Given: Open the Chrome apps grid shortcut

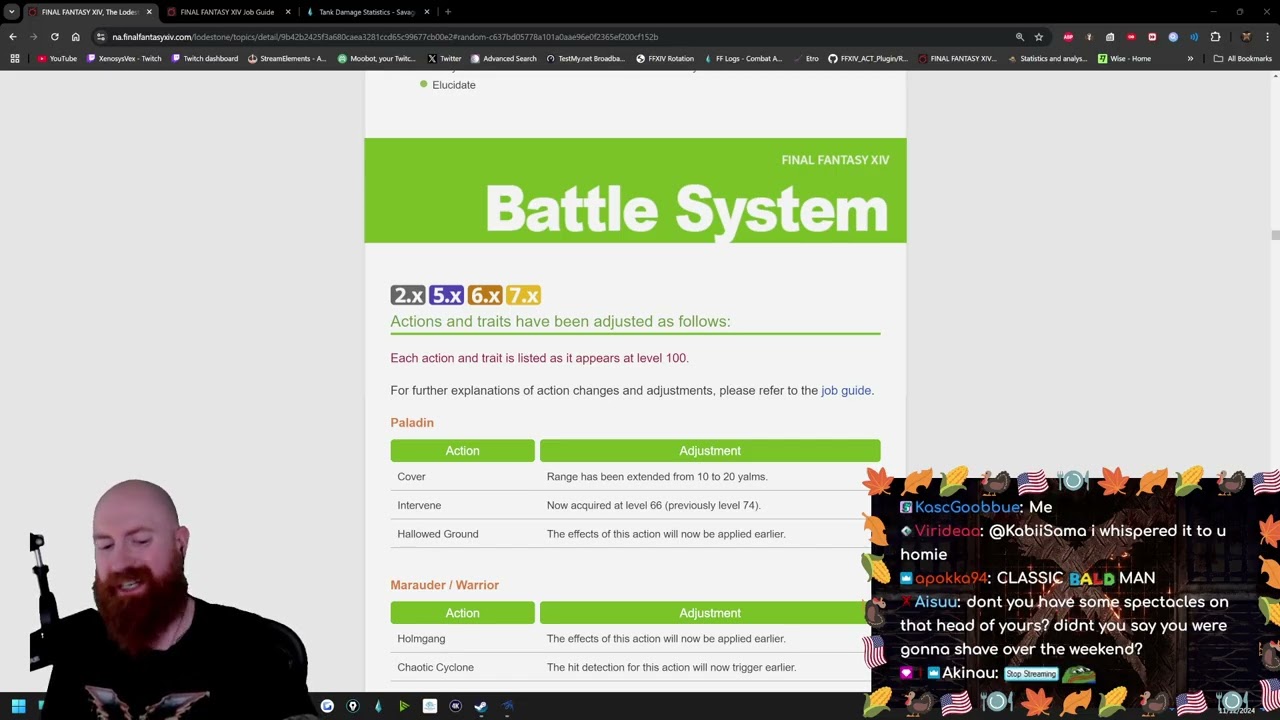Looking at the screenshot, I should point(15,59).
